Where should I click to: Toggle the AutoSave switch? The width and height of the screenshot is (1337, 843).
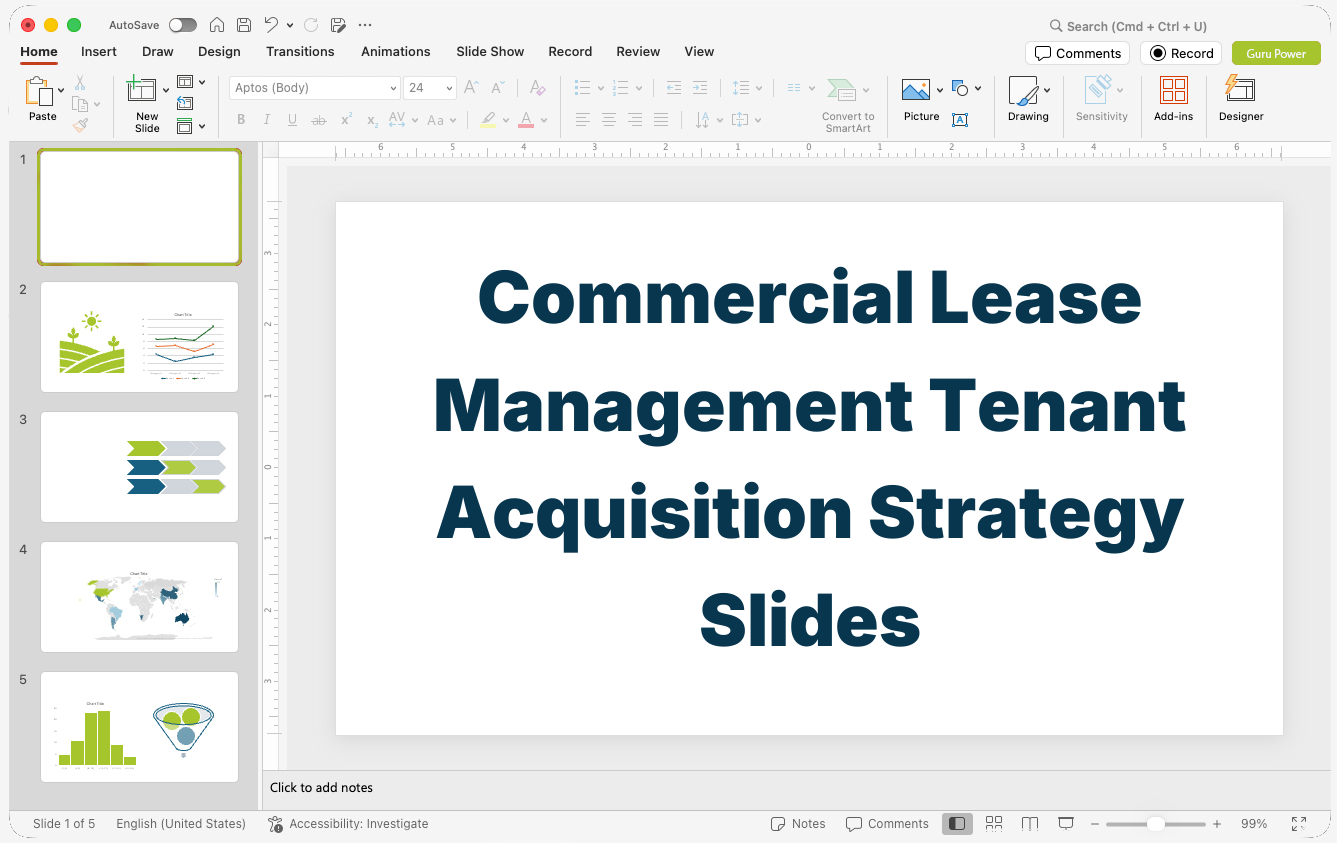(183, 25)
